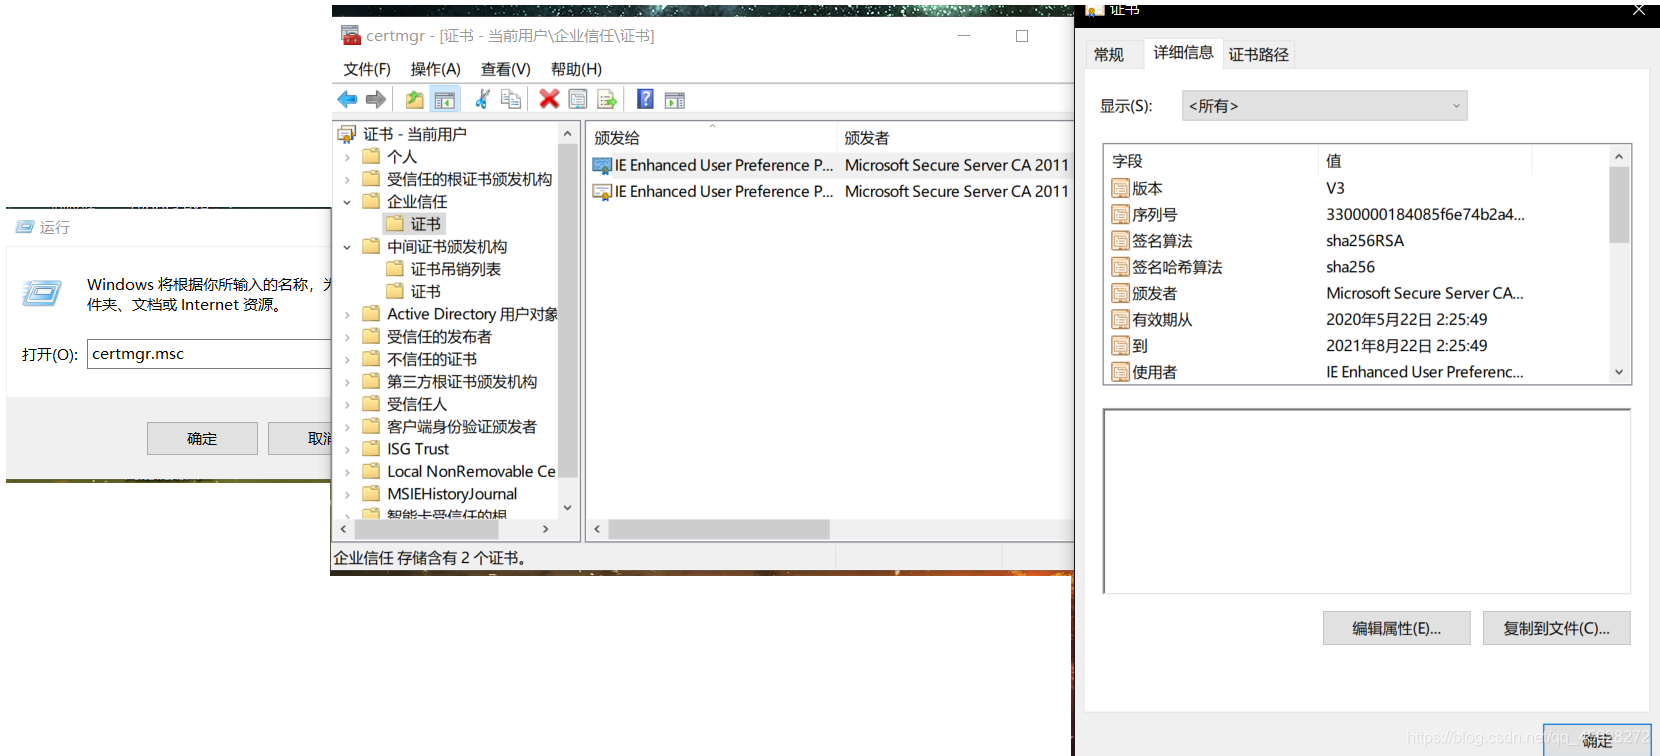Expand the ISG Trust node

(x=347, y=449)
